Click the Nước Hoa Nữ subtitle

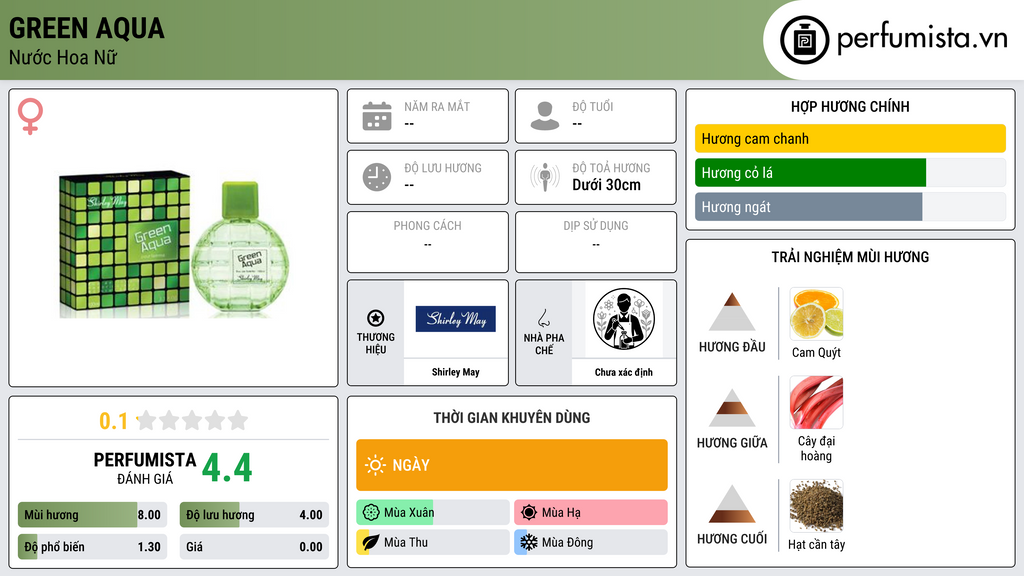coord(63,58)
